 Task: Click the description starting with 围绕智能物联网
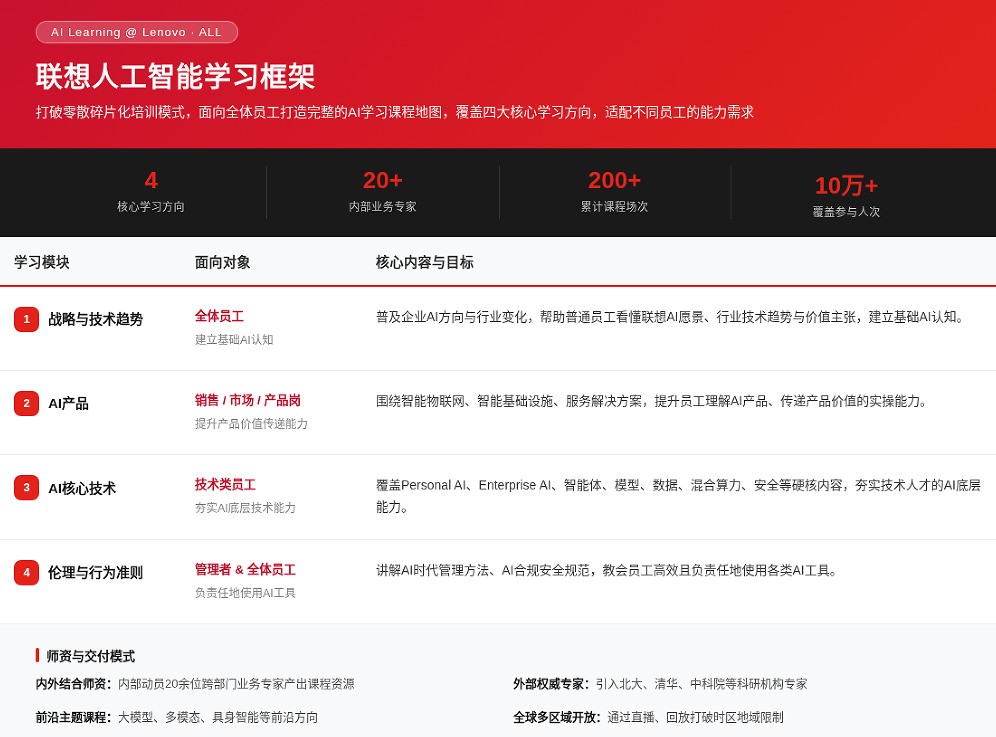tap(652, 402)
